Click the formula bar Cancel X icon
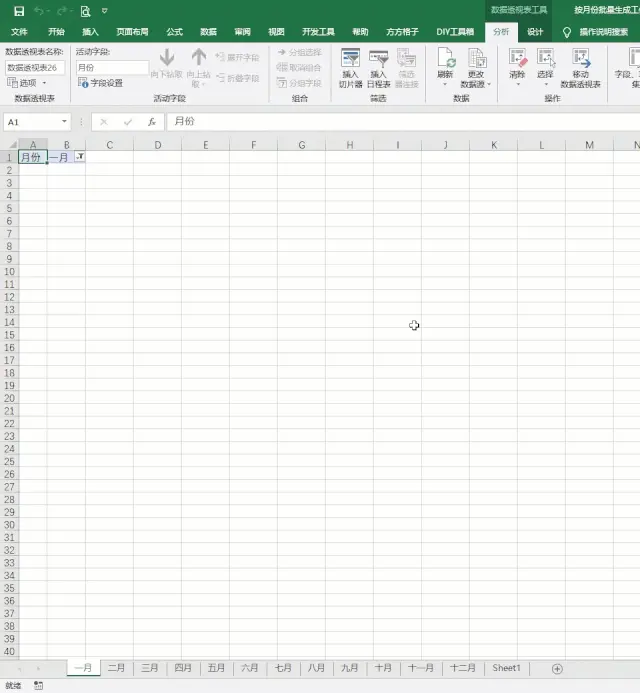Image resolution: width=640 pixels, height=693 pixels. pos(104,122)
